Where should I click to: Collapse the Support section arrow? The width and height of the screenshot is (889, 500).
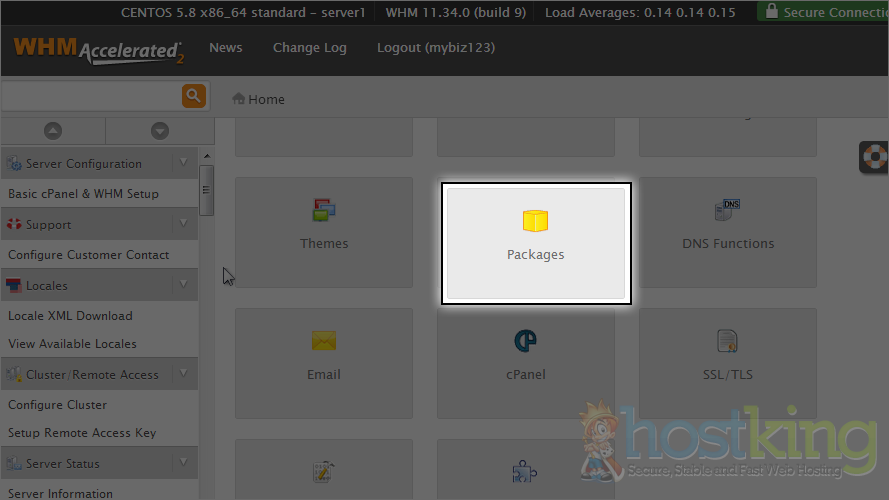click(183, 224)
